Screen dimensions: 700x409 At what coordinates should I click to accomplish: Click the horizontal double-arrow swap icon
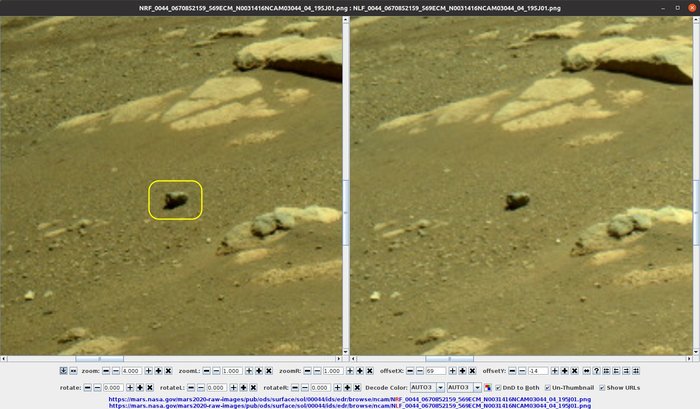pos(586,371)
